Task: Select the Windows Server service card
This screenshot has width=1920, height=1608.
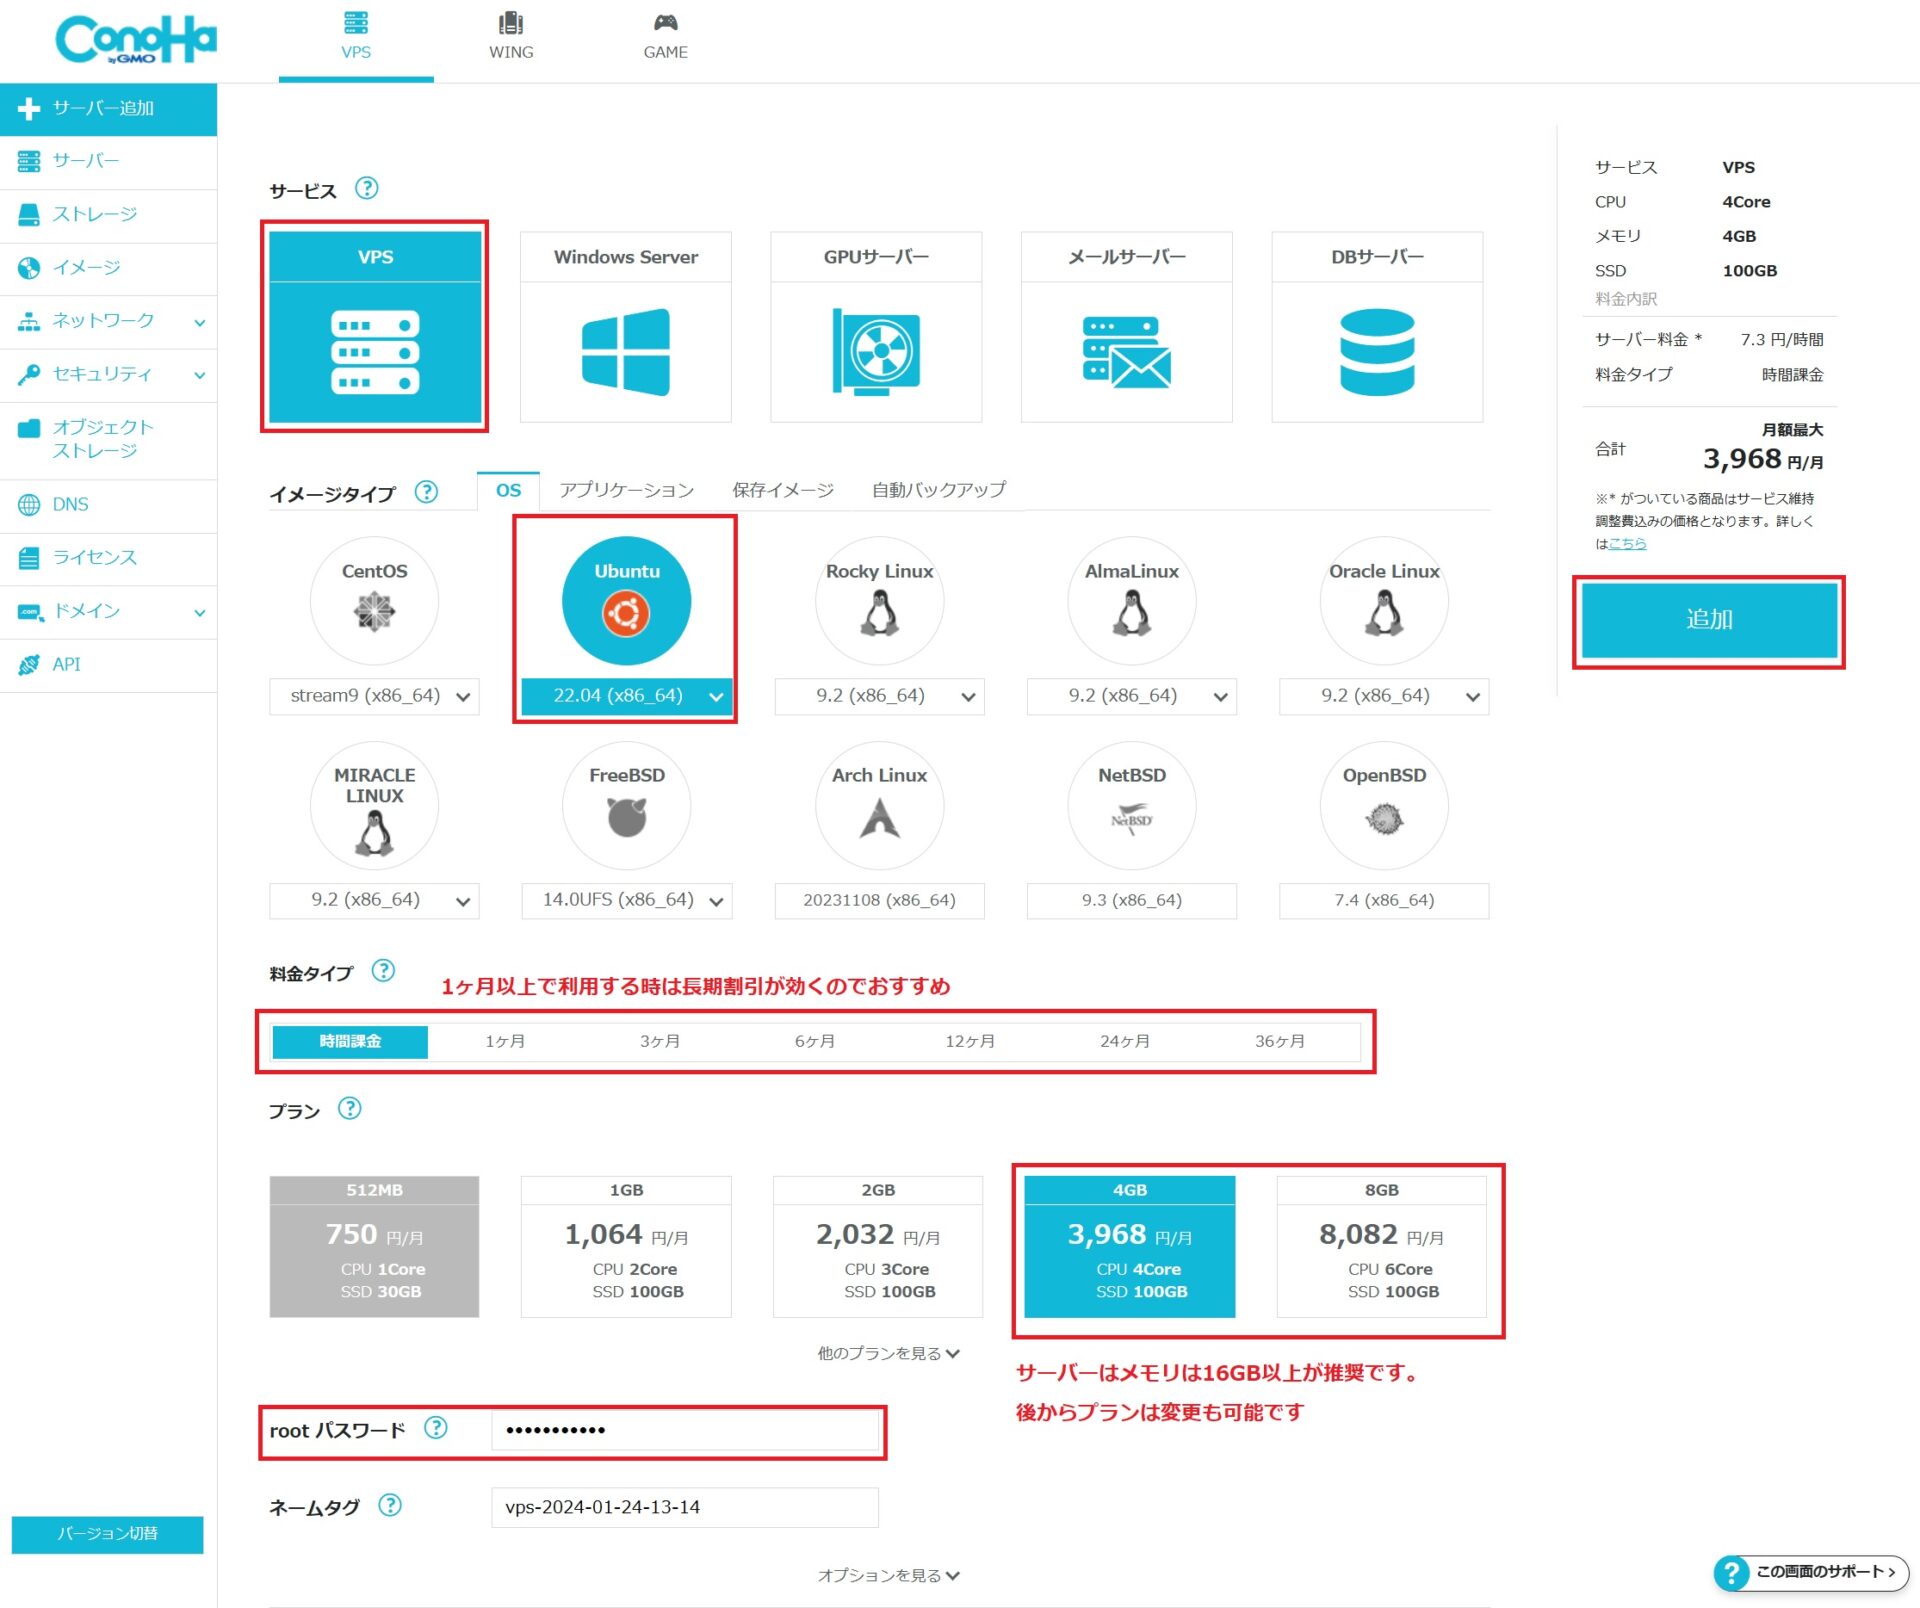Action: pyautogui.click(x=625, y=327)
